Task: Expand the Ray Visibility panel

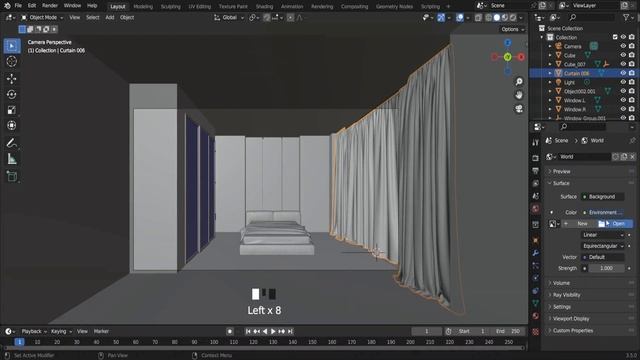Action: (566, 295)
